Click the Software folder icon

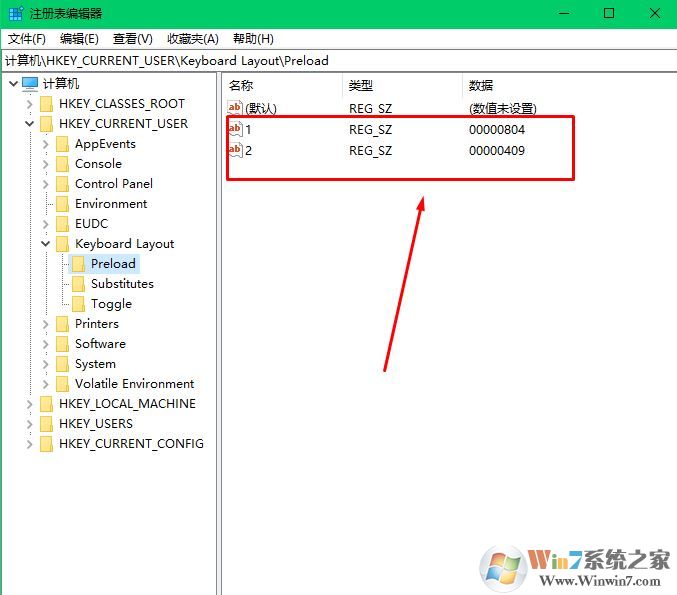pos(63,344)
